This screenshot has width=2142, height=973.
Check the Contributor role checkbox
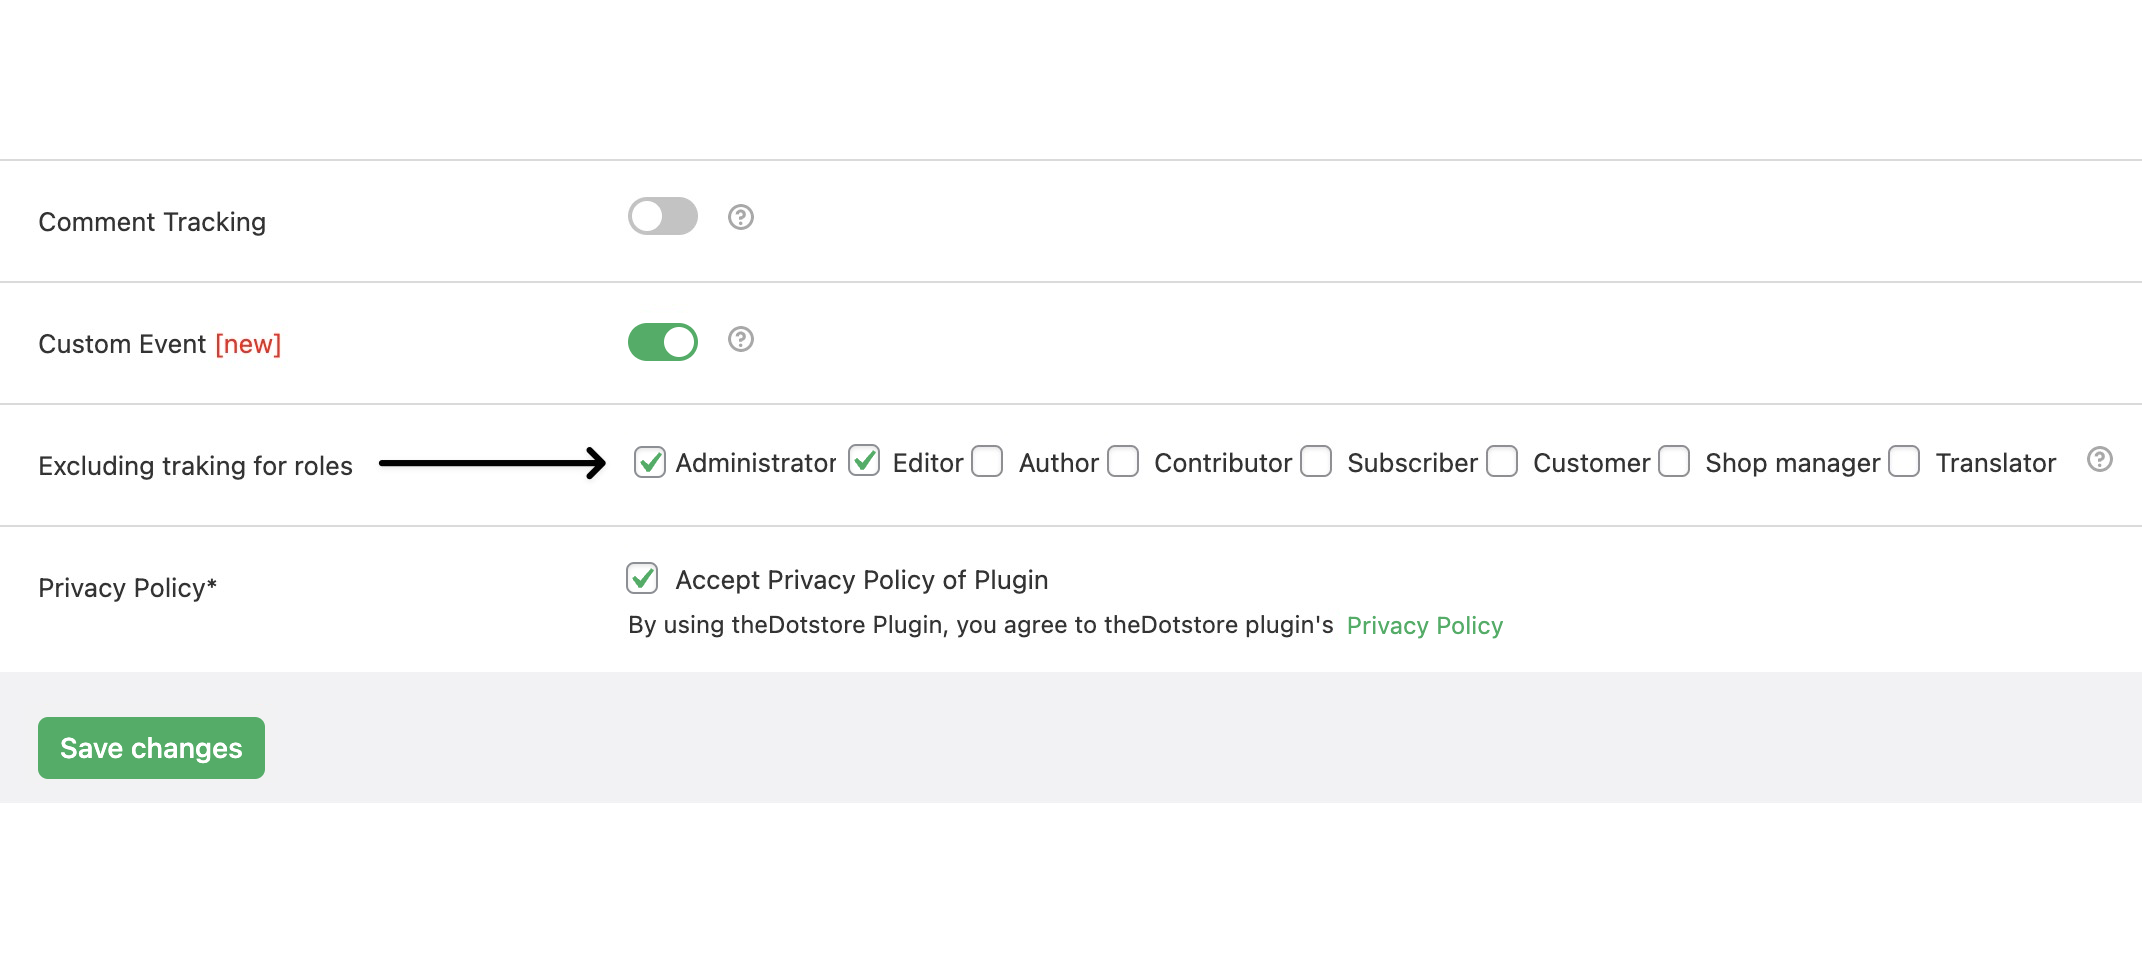1123,461
